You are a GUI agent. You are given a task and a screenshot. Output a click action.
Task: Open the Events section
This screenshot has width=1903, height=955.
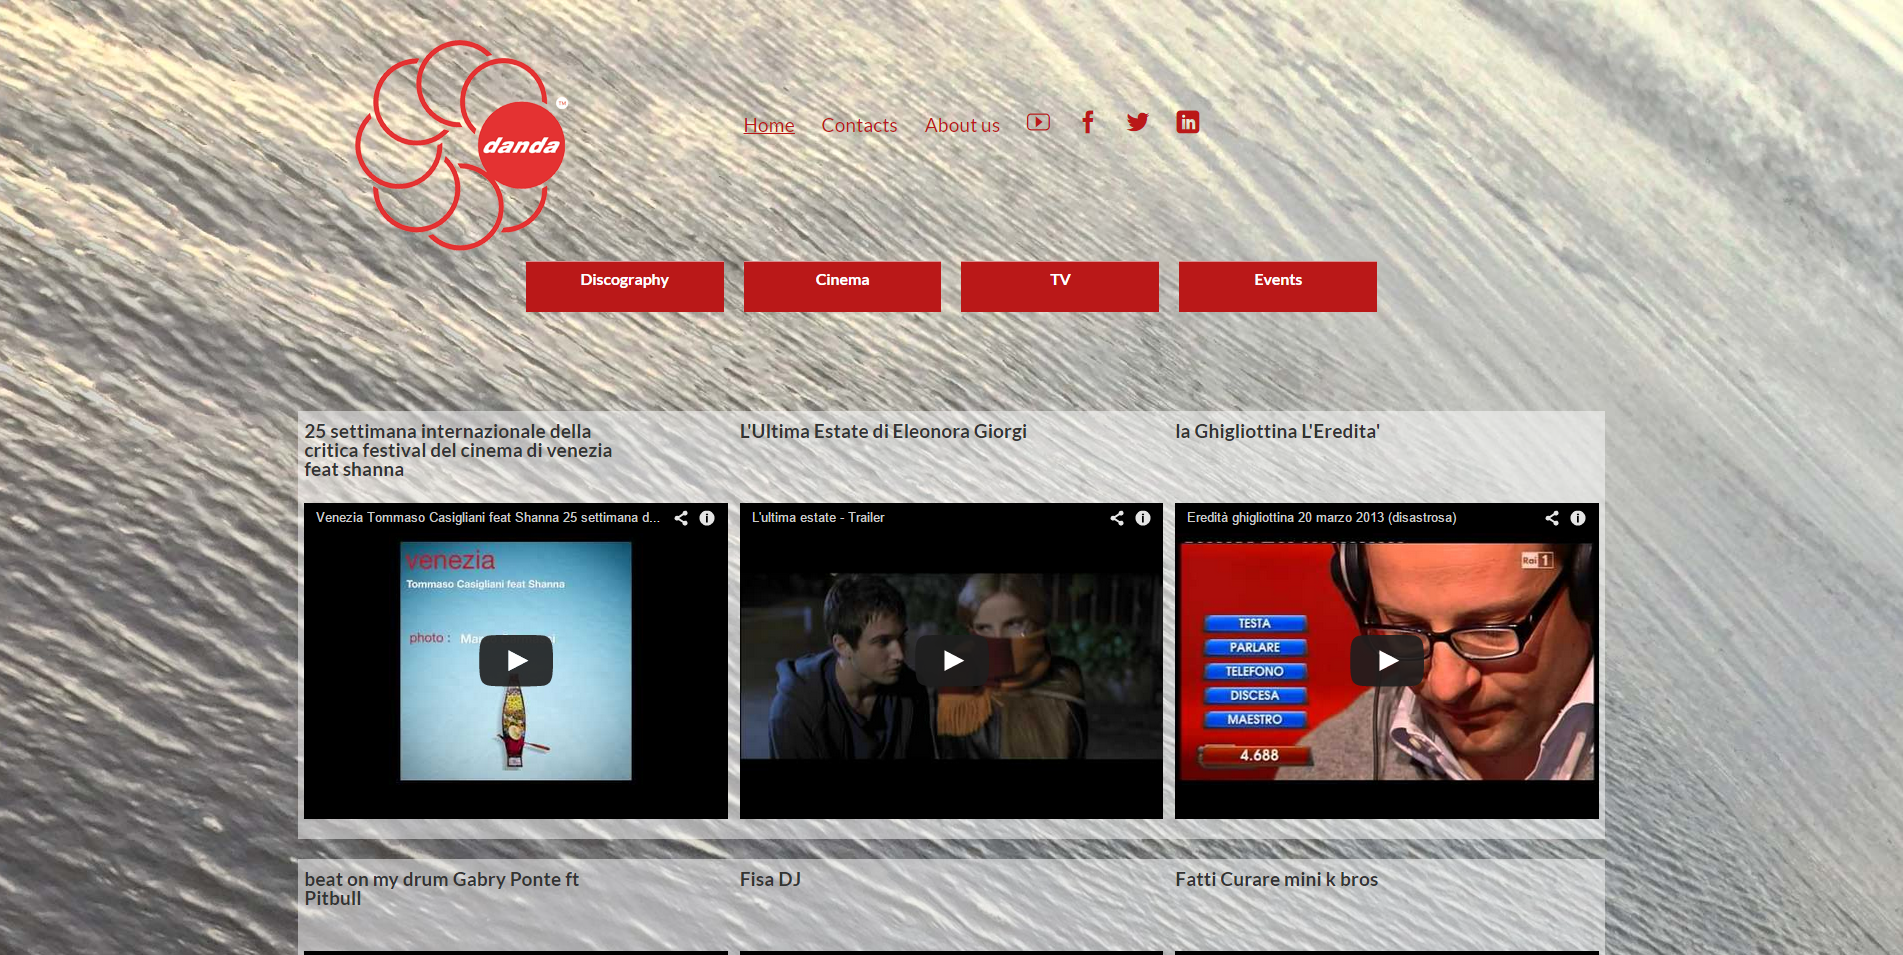1277,286
